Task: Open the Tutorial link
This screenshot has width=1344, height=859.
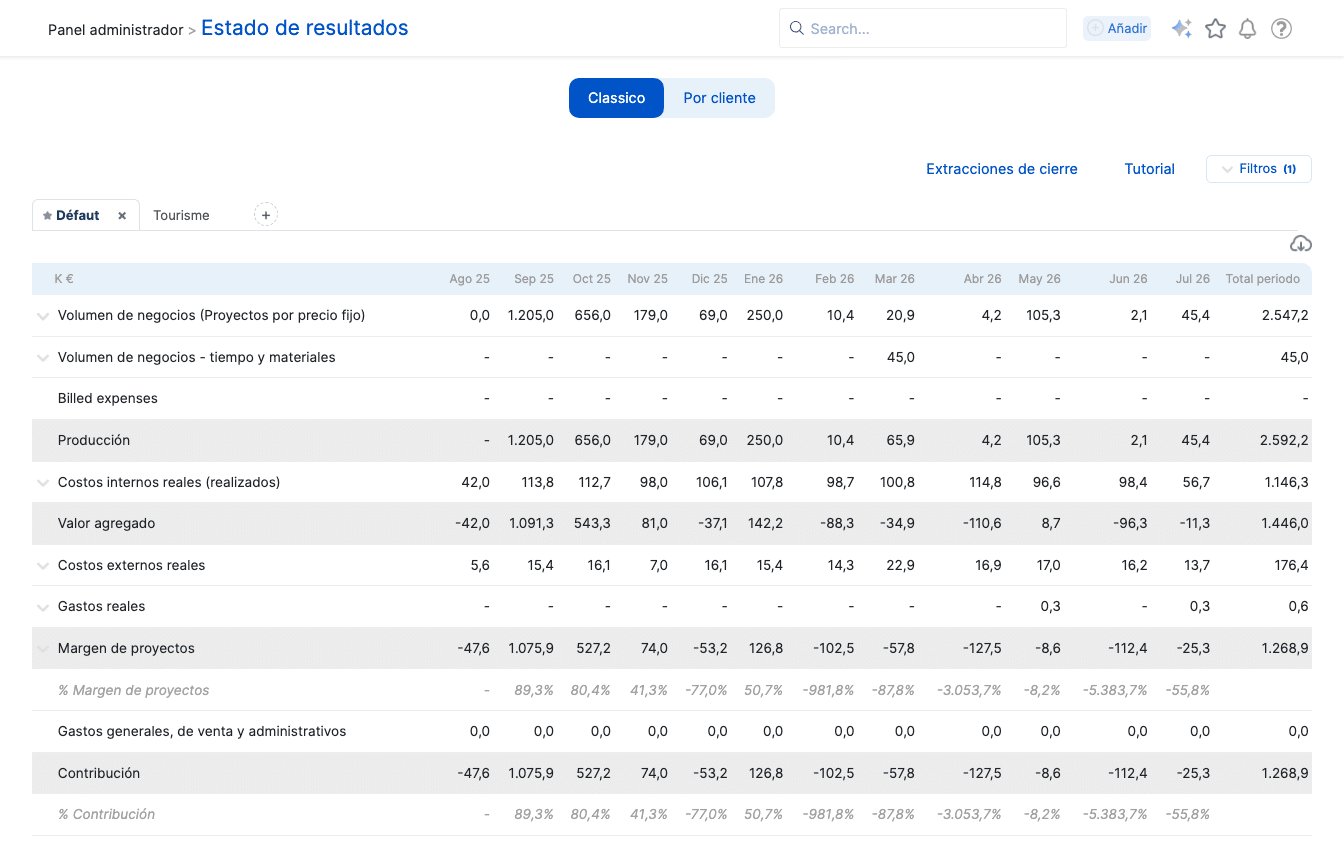Action: pyautogui.click(x=1149, y=169)
